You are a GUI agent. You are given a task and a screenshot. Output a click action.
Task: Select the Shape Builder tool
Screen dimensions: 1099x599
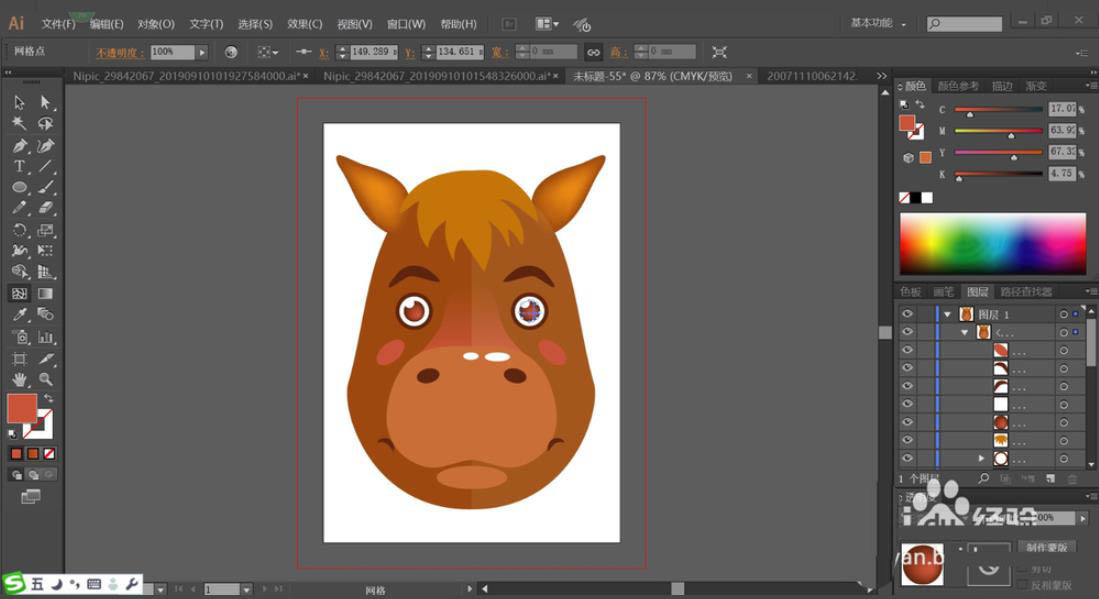[x=20, y=272]
